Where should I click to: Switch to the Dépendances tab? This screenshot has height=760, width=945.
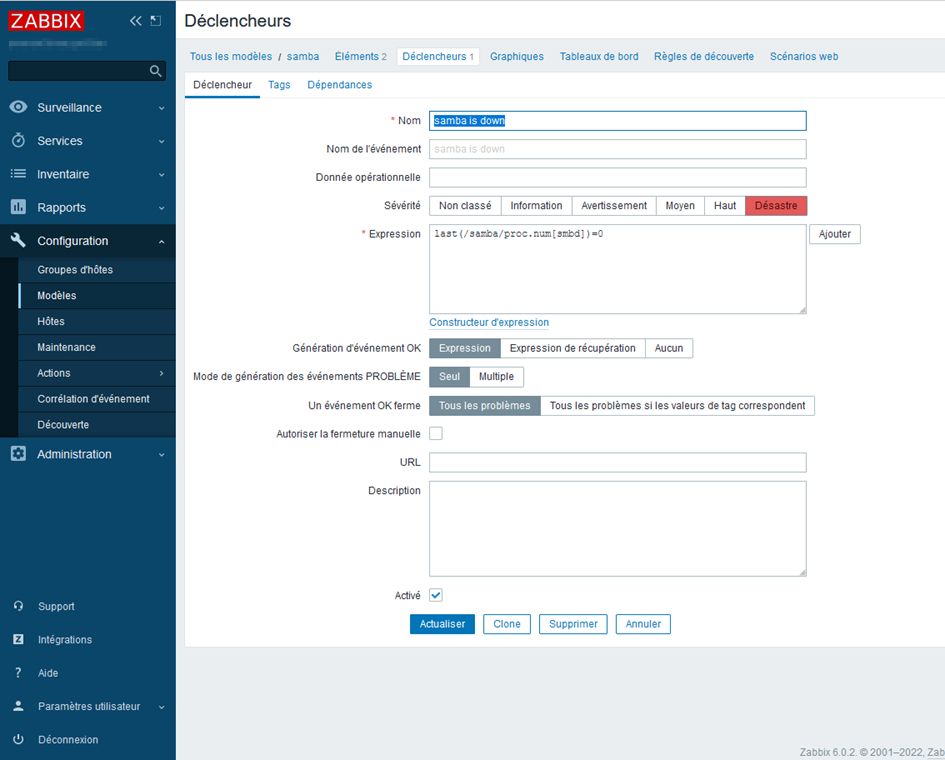(339, 85)
